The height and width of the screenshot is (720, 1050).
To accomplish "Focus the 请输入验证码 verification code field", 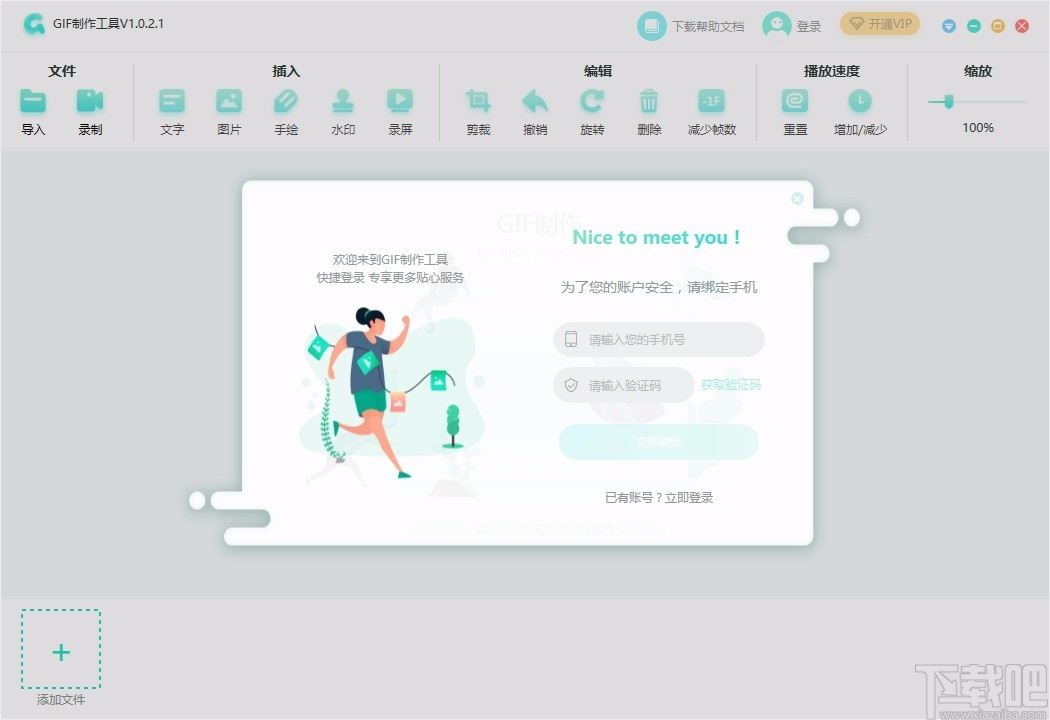I will pos(623,385).
